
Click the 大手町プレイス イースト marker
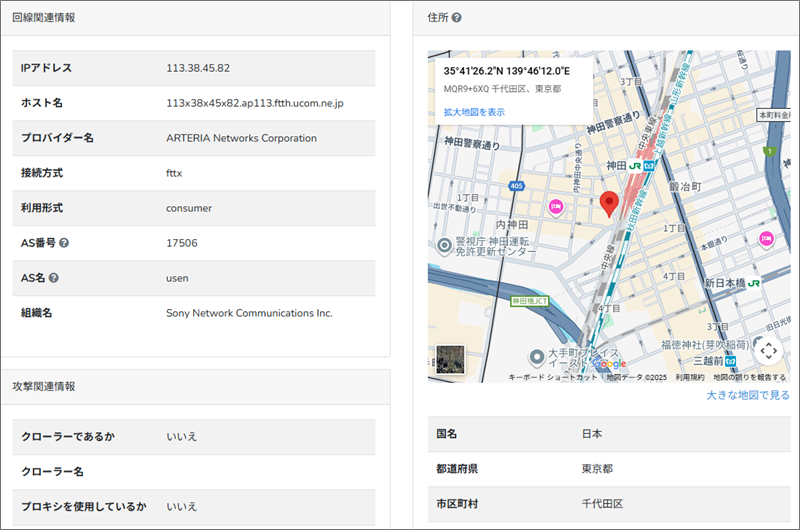pos(536,357)
